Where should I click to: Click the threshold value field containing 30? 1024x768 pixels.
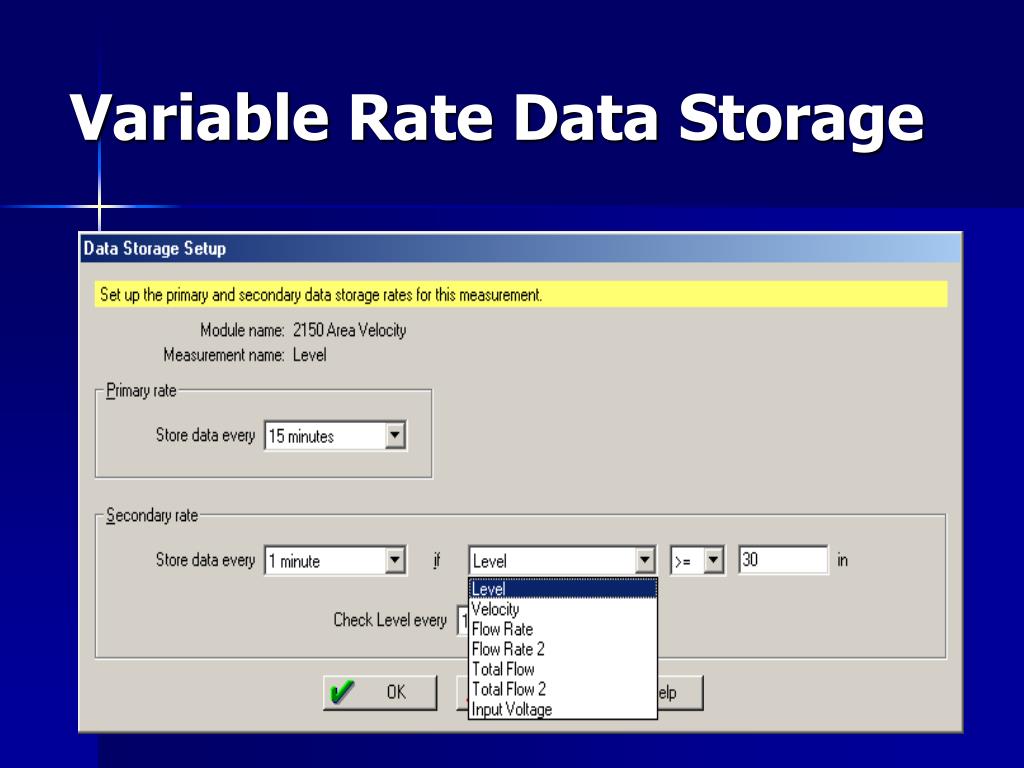[783, 560]
